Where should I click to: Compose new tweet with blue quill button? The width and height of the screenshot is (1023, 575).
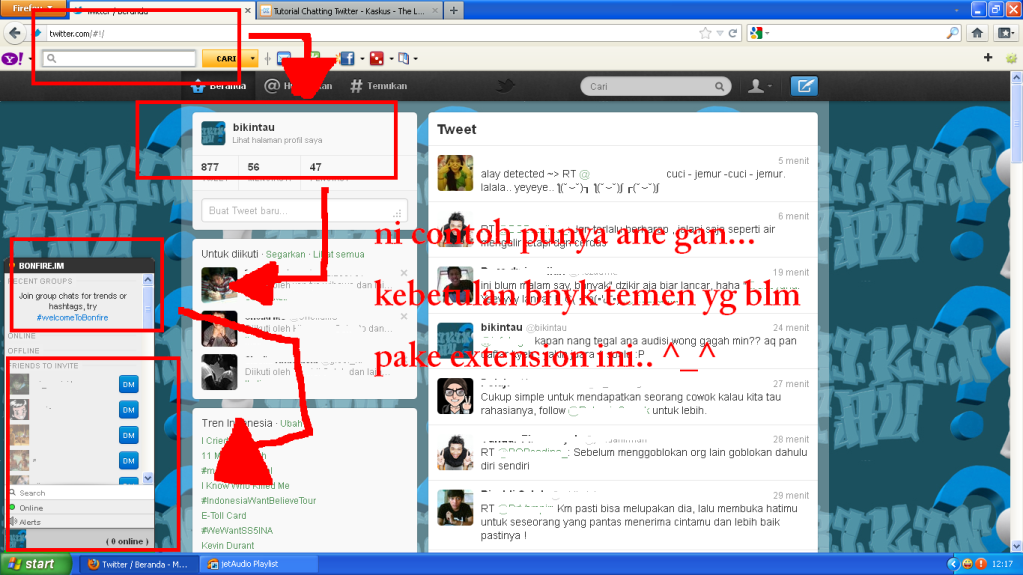coord(804,85)
